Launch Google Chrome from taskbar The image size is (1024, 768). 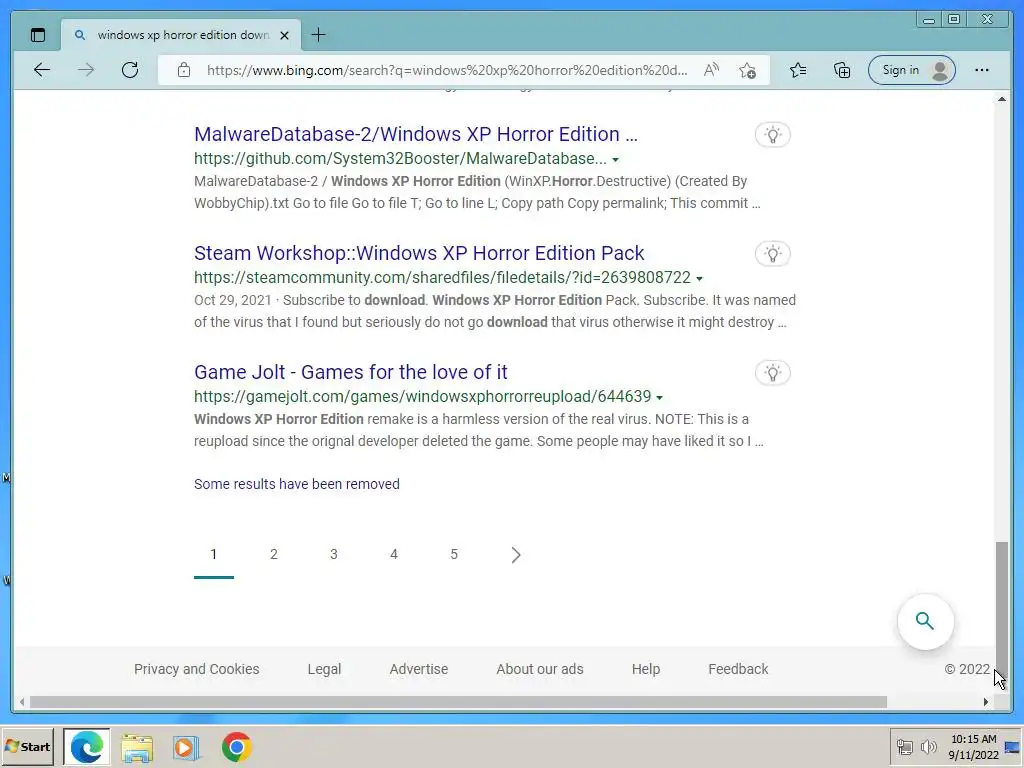click(x=236, y=747)
